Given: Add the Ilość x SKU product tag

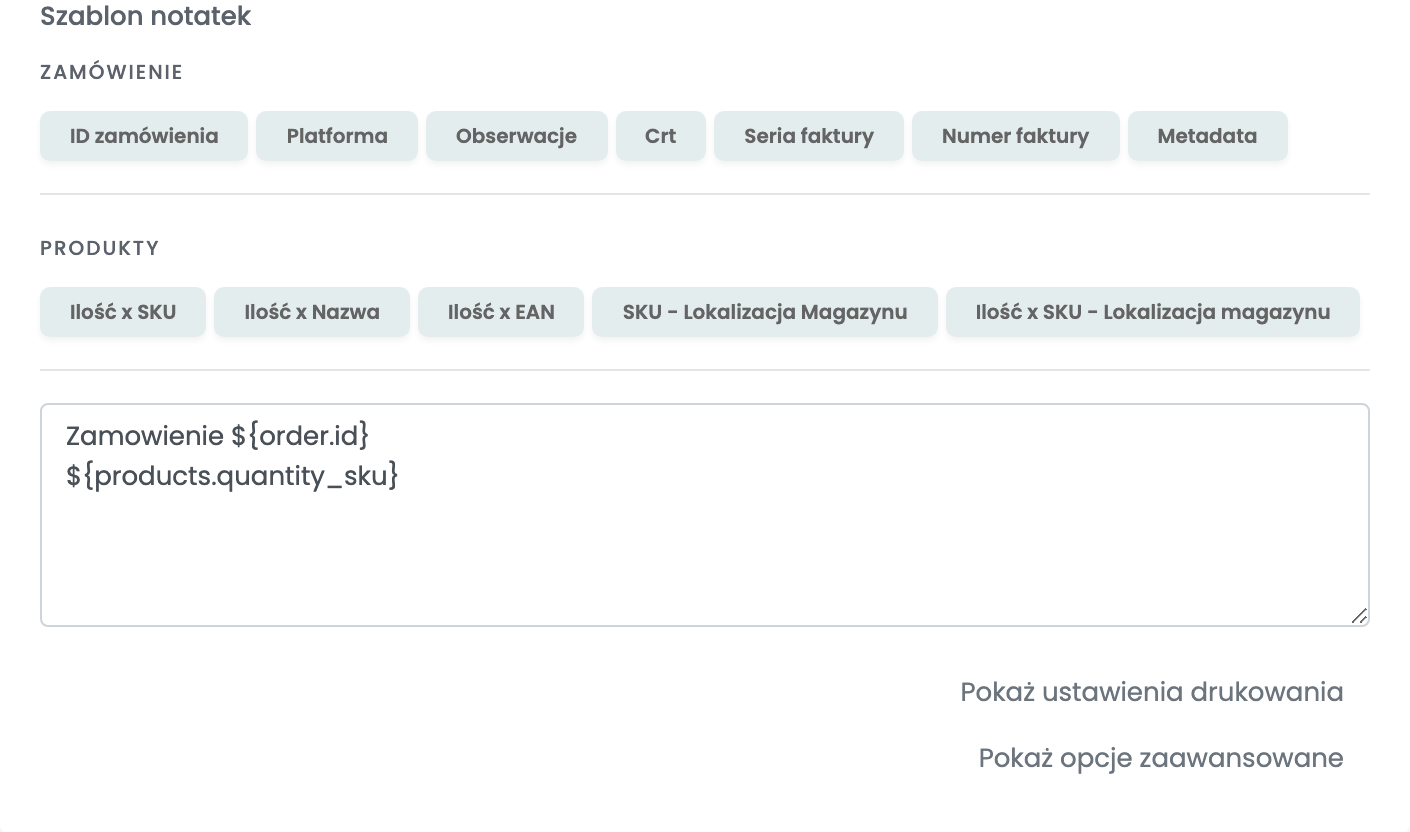Looking at the screenshot, I should tap(123, 312).
